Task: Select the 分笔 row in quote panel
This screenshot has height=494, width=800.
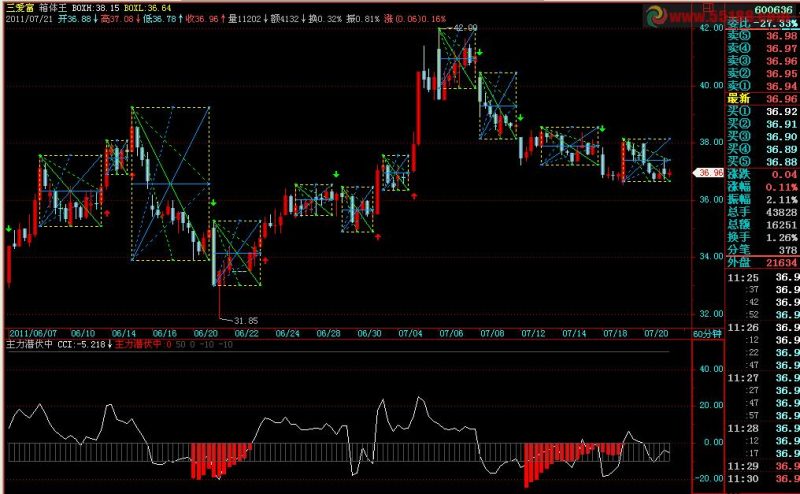Action: pos(762,250)
